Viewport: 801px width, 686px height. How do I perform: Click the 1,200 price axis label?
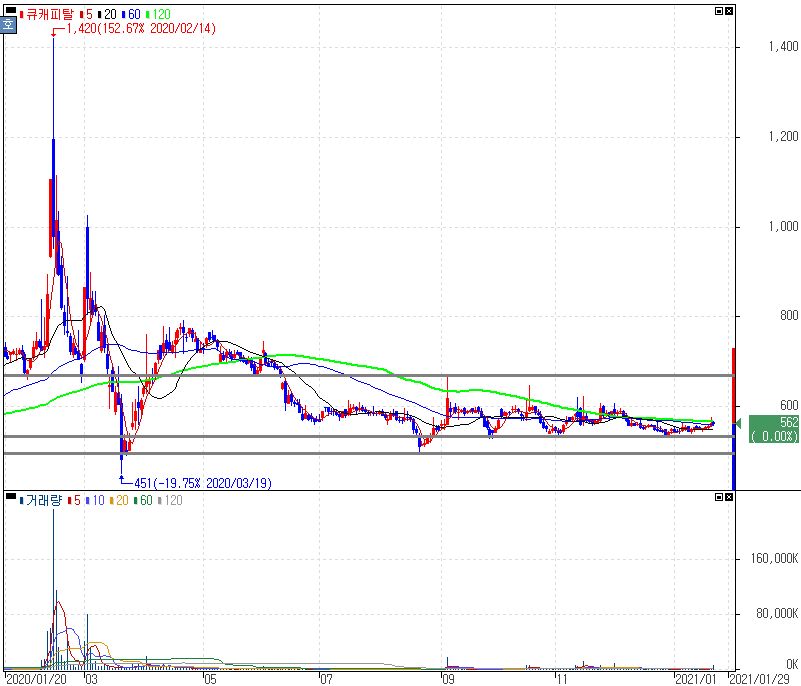pyautogui.click(x=783, y=136)
